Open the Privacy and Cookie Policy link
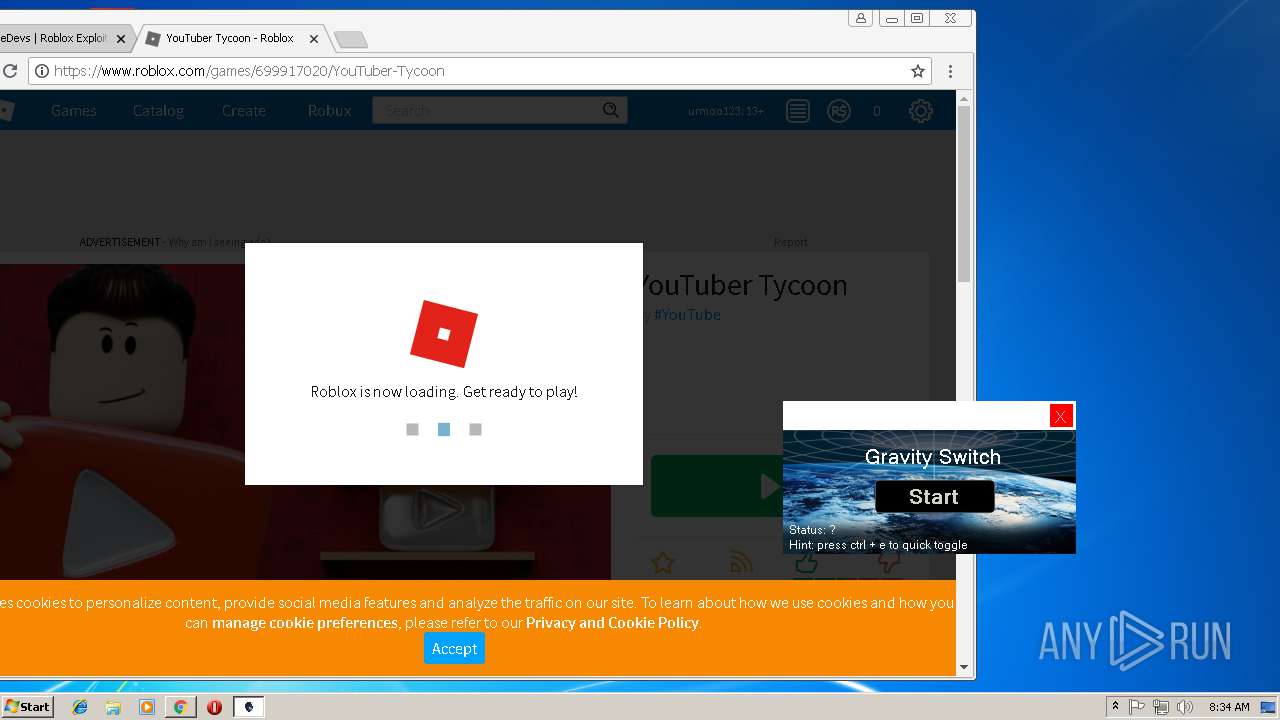The height and width of the screenshot is (720, 1280). tap(612, 623)
